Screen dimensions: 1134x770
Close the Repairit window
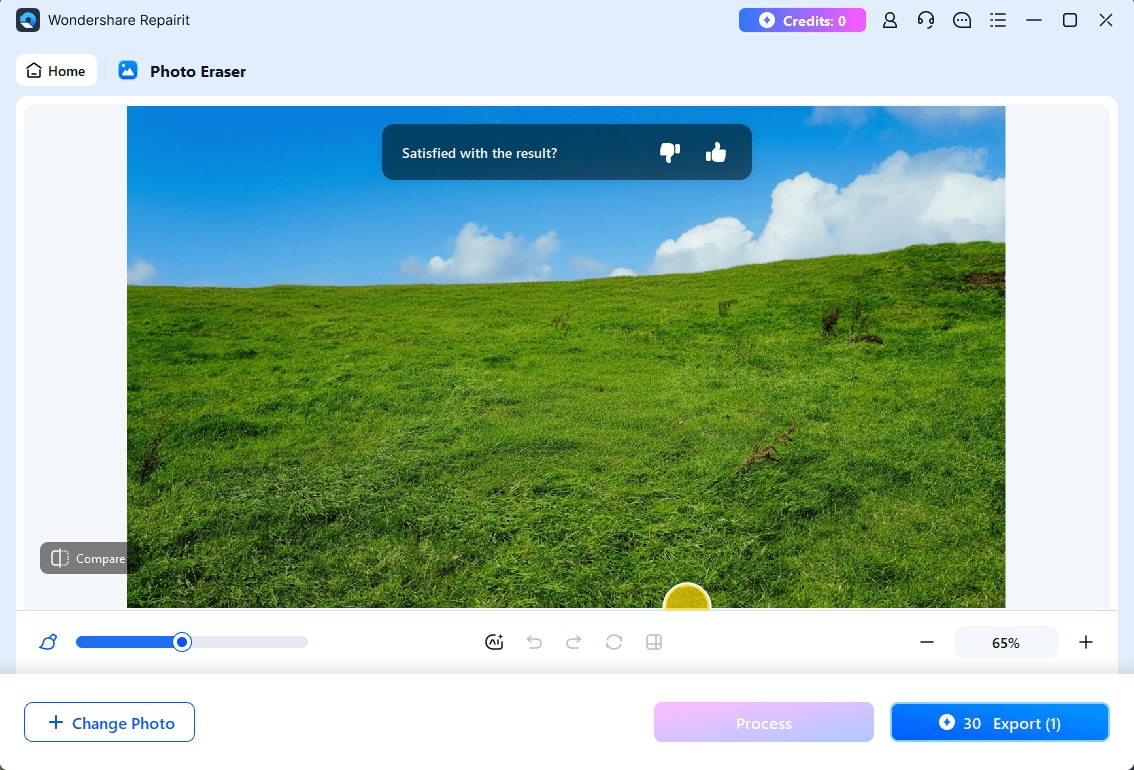coord(1106,20)
